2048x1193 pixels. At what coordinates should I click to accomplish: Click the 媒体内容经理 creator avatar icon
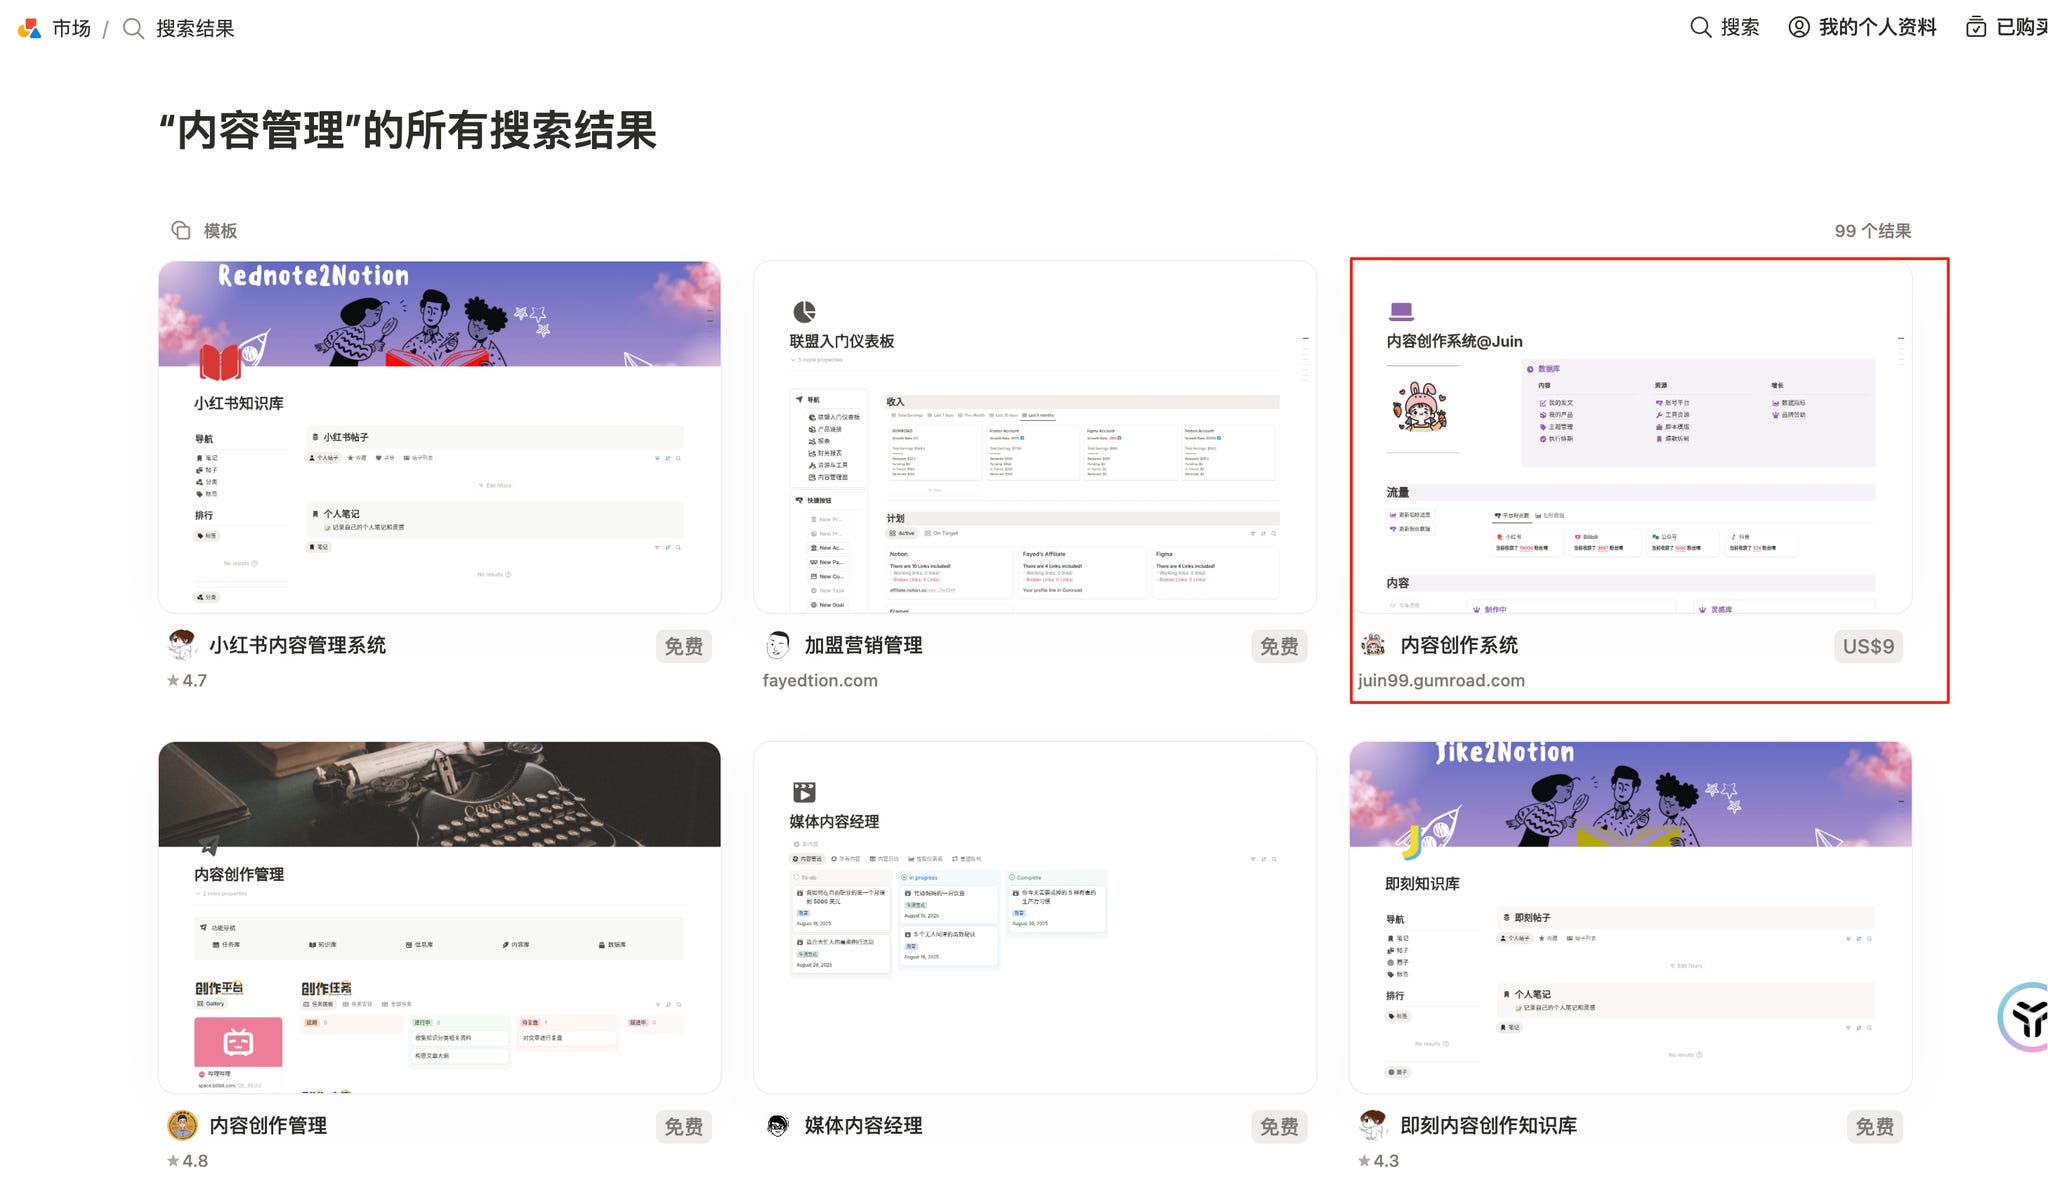777,1125
